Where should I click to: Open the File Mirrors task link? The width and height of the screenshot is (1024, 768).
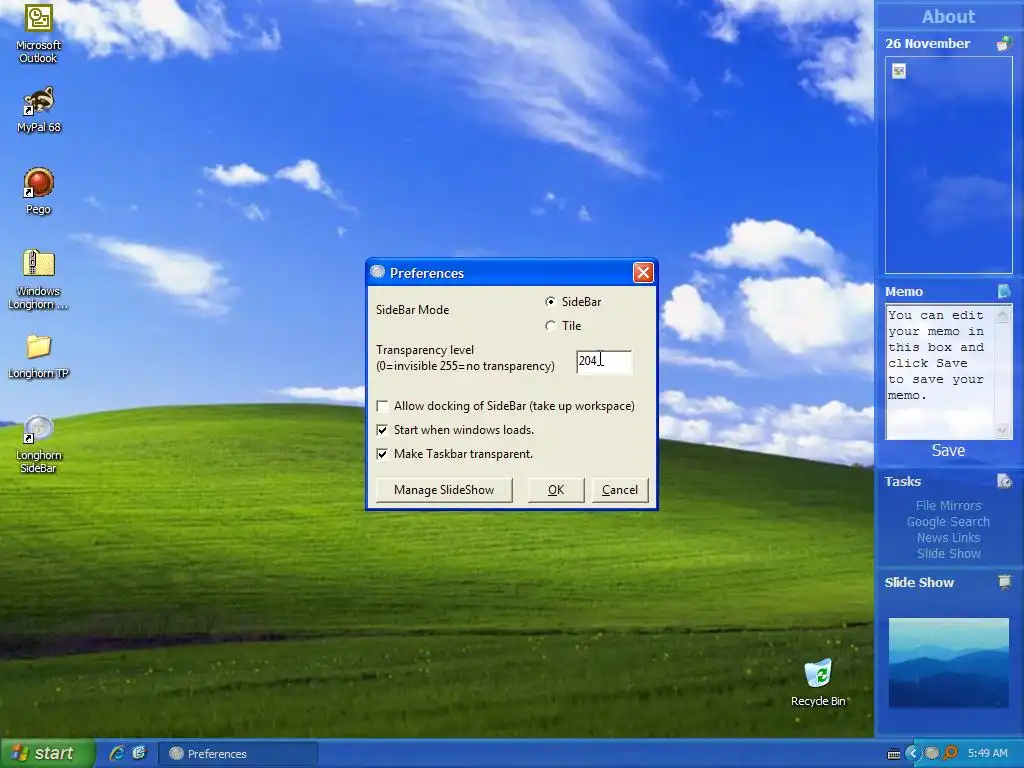[x=948, y=505]
